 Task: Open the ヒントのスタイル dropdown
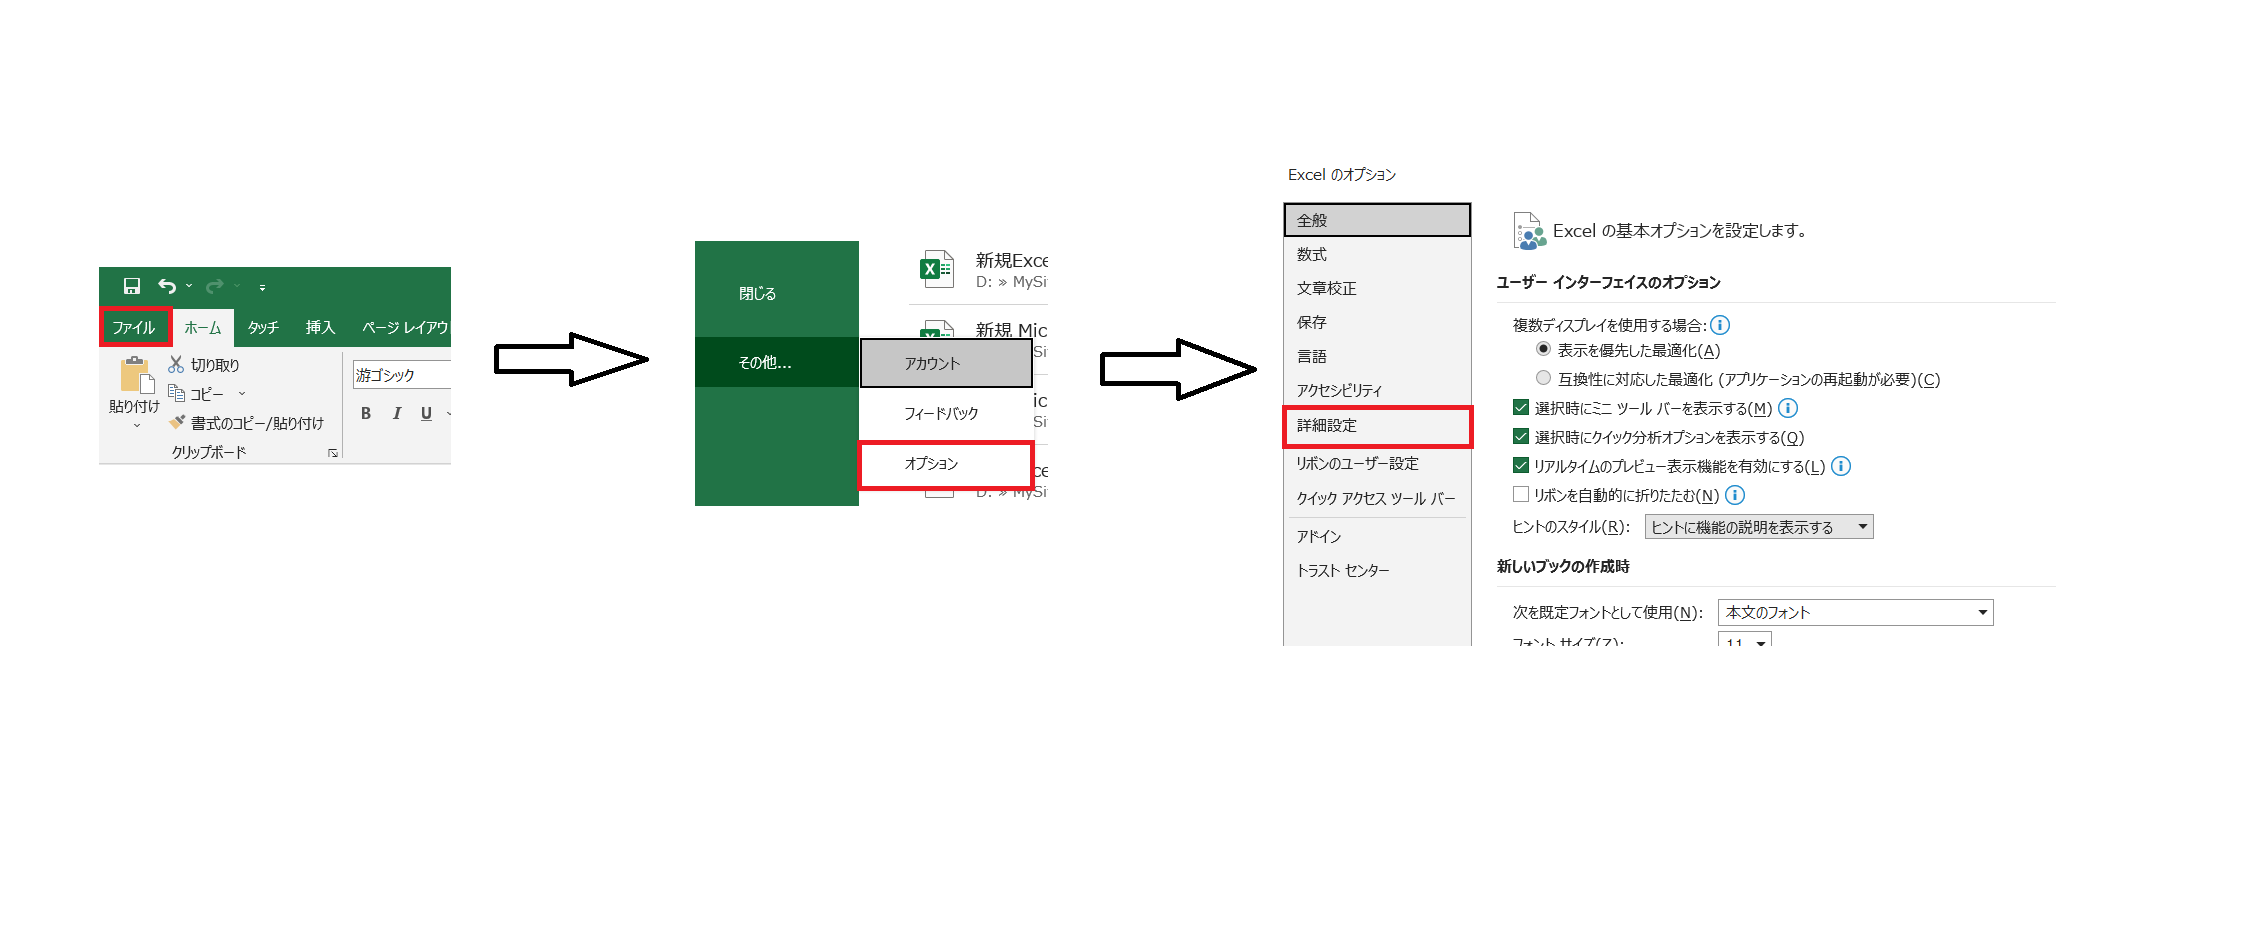pyautogui.click(x=1863, y=526)
